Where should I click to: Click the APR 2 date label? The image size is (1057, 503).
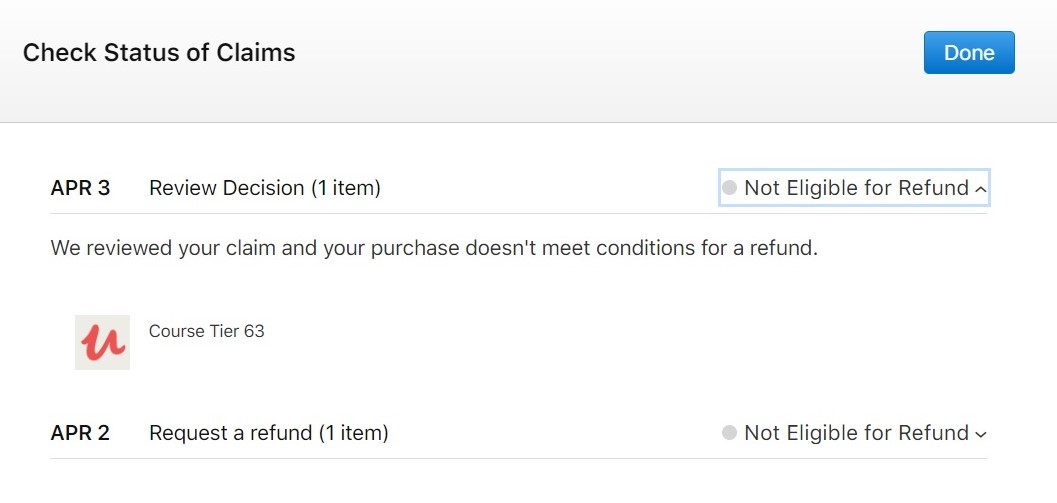click(80, 433)
